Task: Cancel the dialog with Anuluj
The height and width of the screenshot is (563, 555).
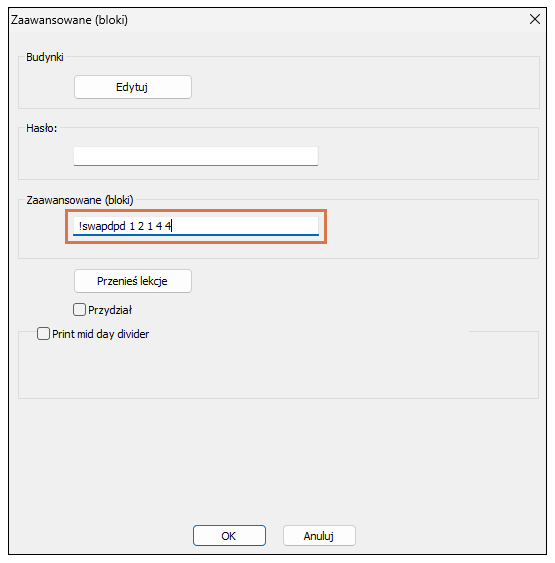Action: 319,536
